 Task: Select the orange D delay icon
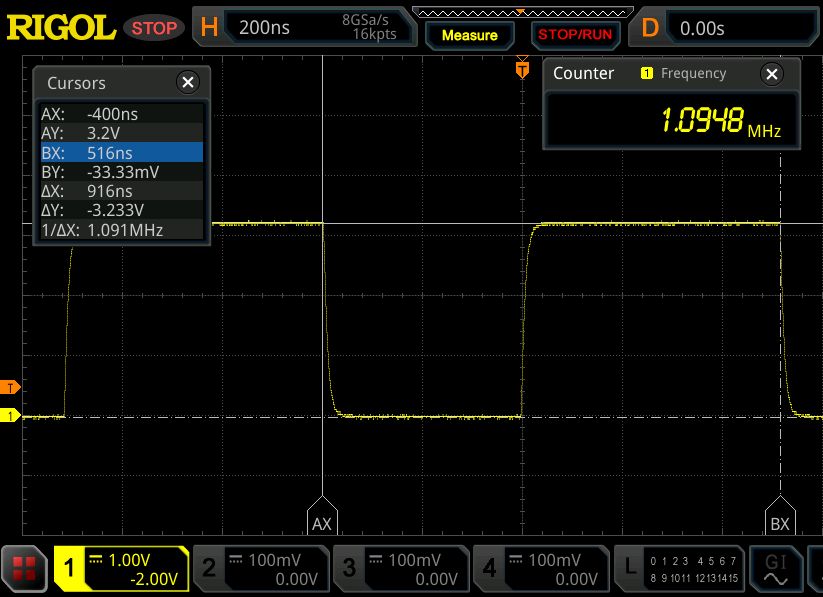click(x=650, y=27)
